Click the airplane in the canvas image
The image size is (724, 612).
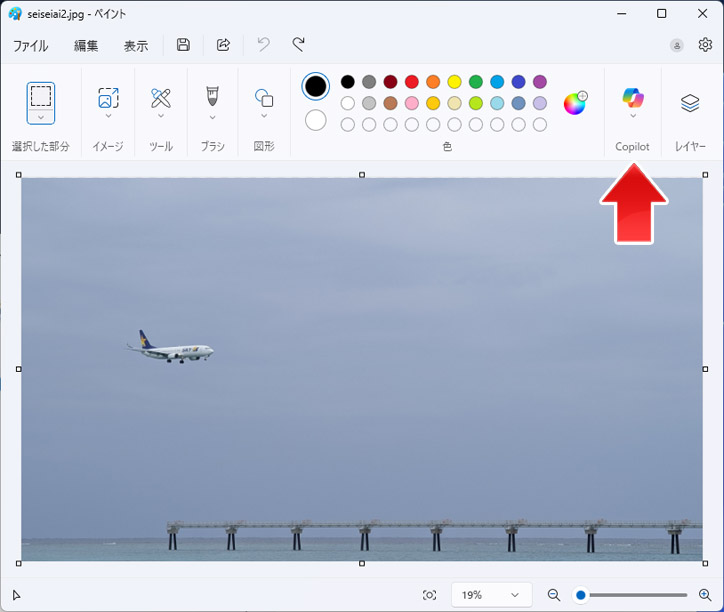(170, 347)
